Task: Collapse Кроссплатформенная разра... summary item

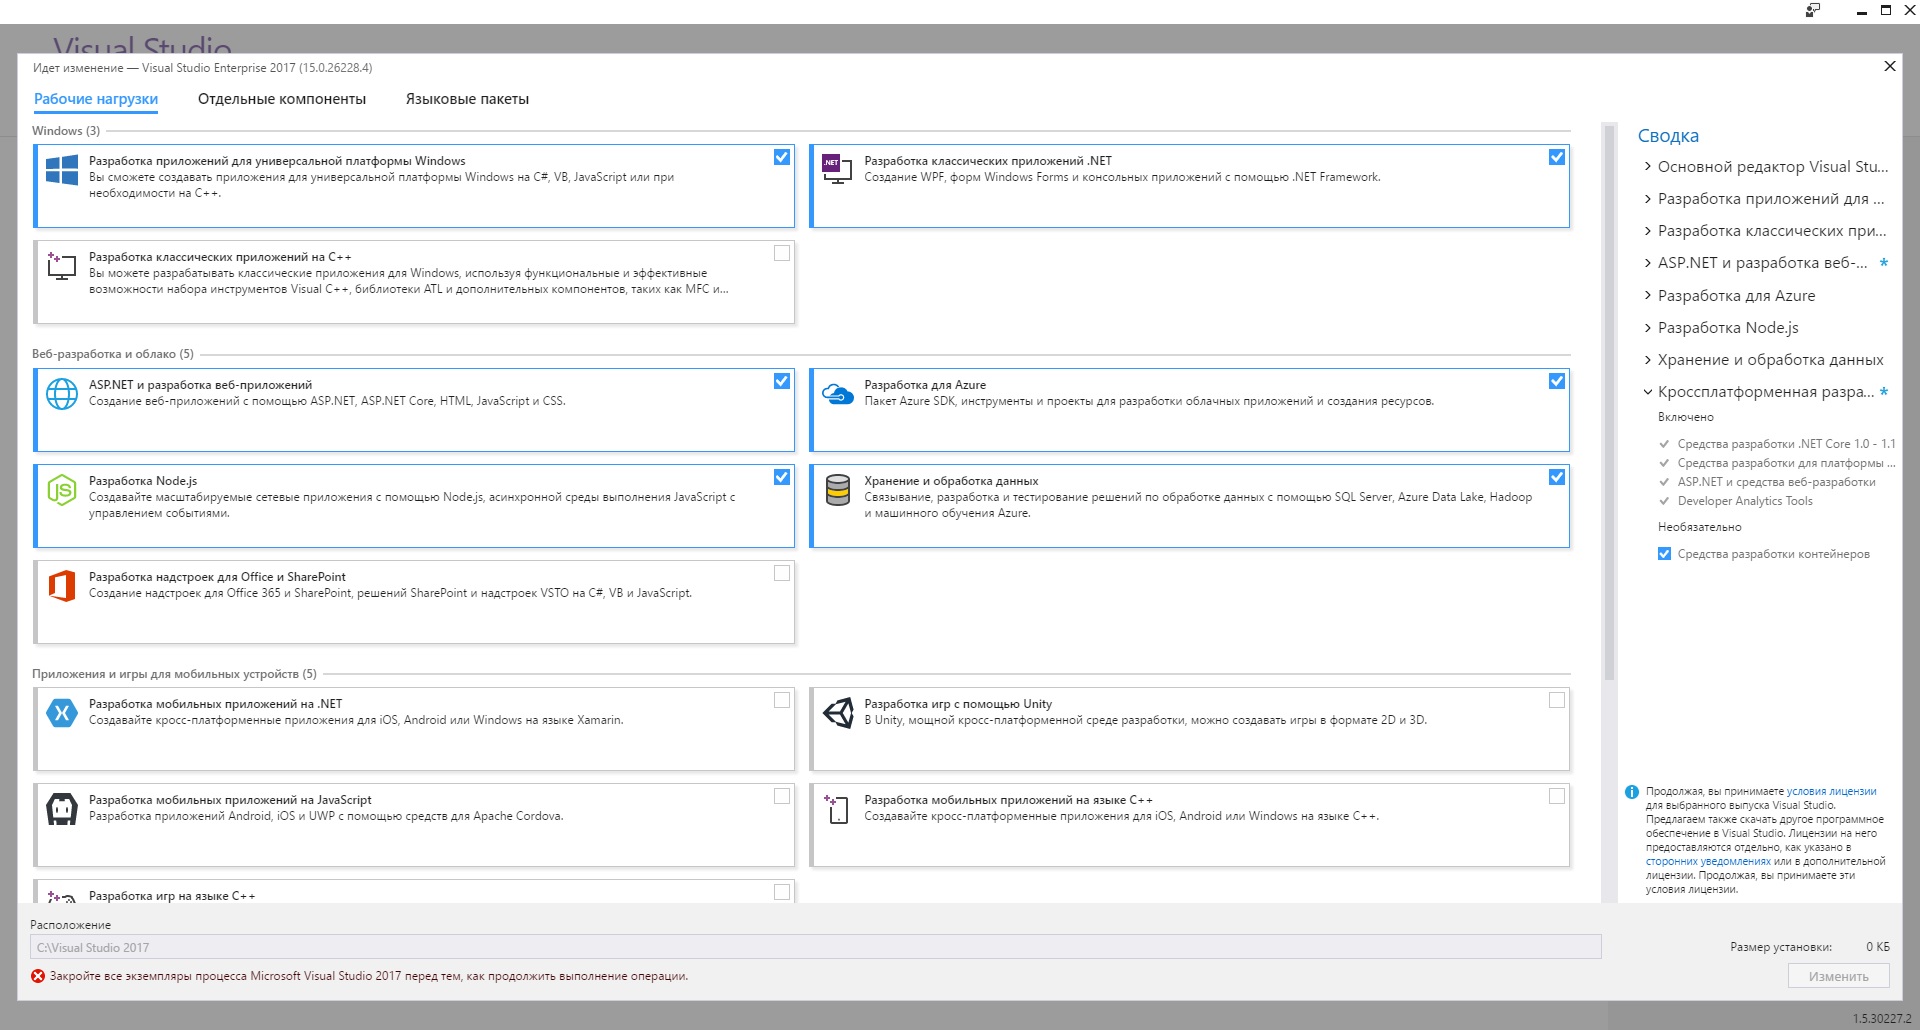Action: (1648, 392)
